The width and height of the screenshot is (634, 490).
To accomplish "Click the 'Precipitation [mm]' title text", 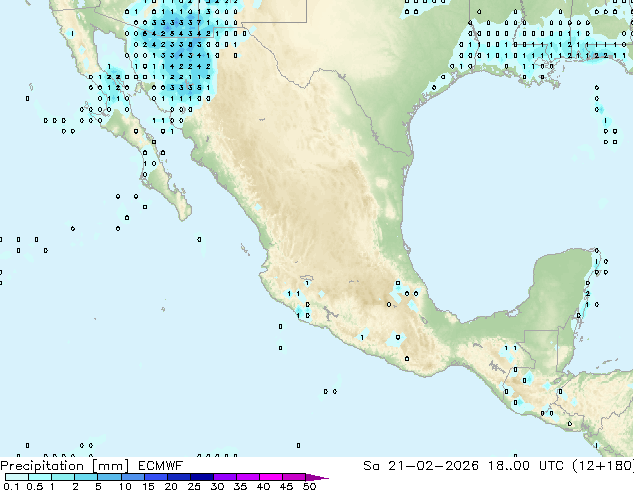I will click(65, 466).
